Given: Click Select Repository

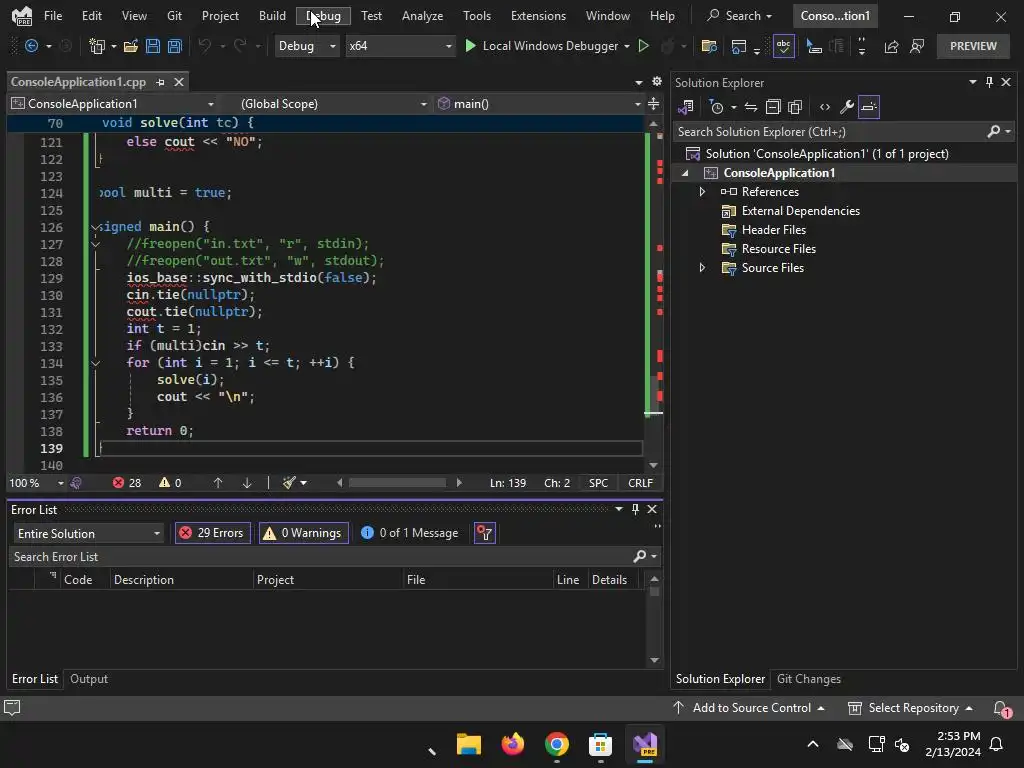Looking at the screenshot, I should pos(910,708).
